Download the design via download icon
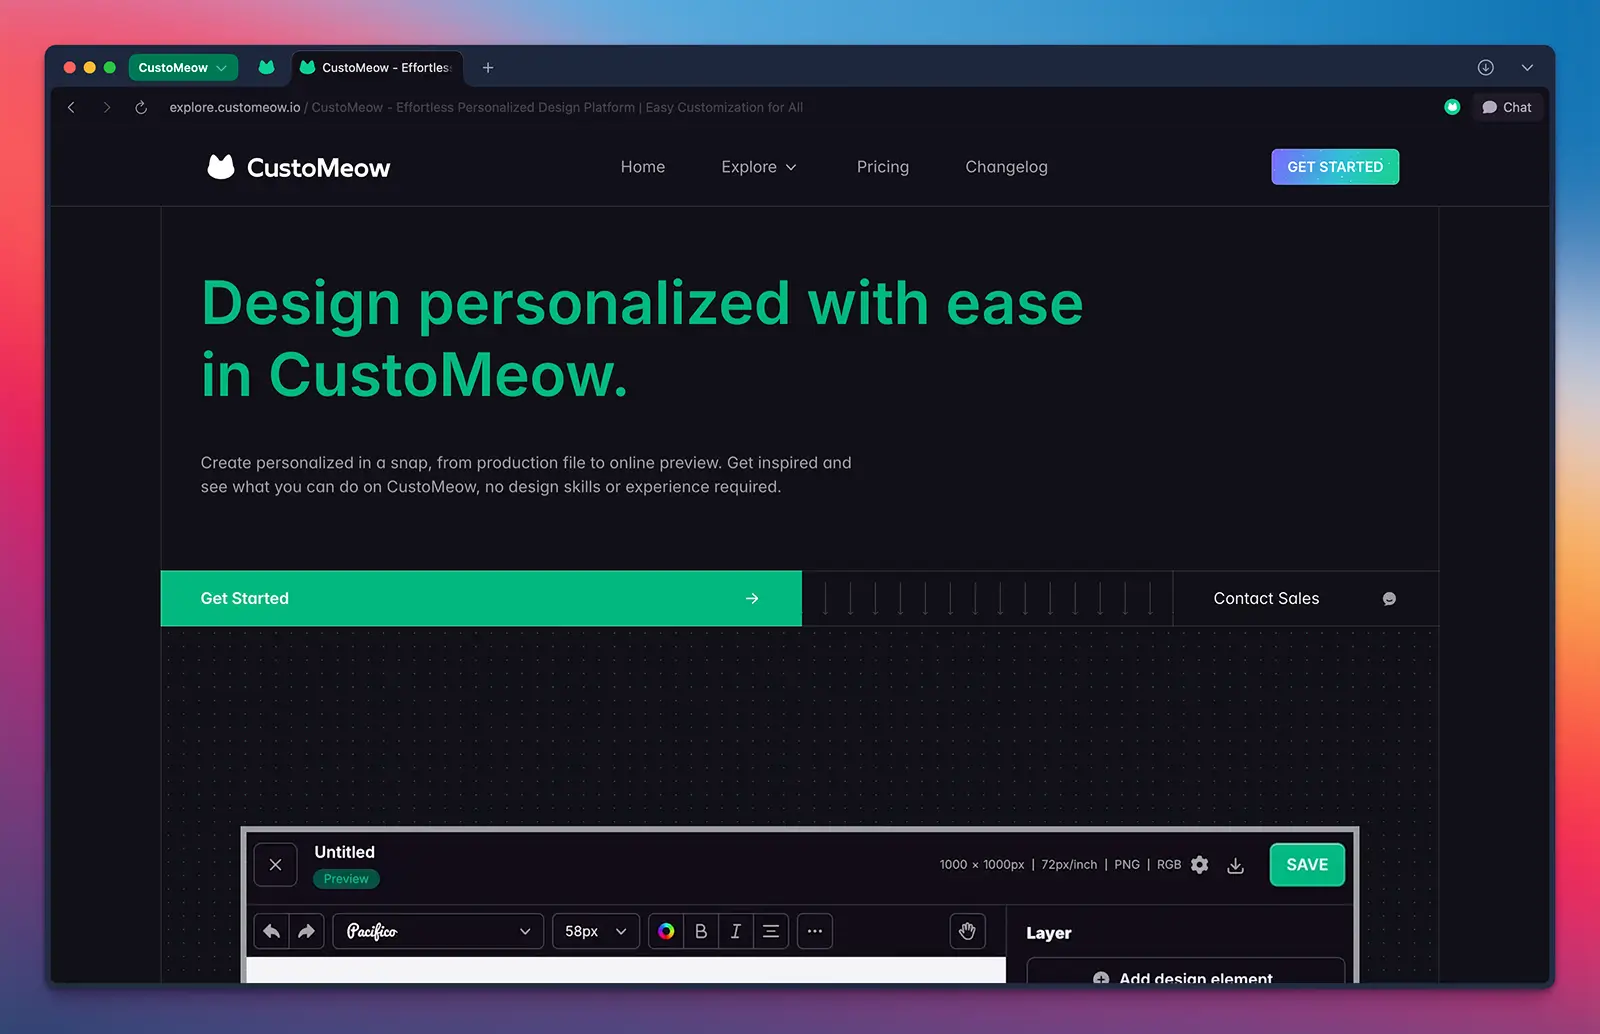The image size is (1600, 1034). tap(1236, 865)
